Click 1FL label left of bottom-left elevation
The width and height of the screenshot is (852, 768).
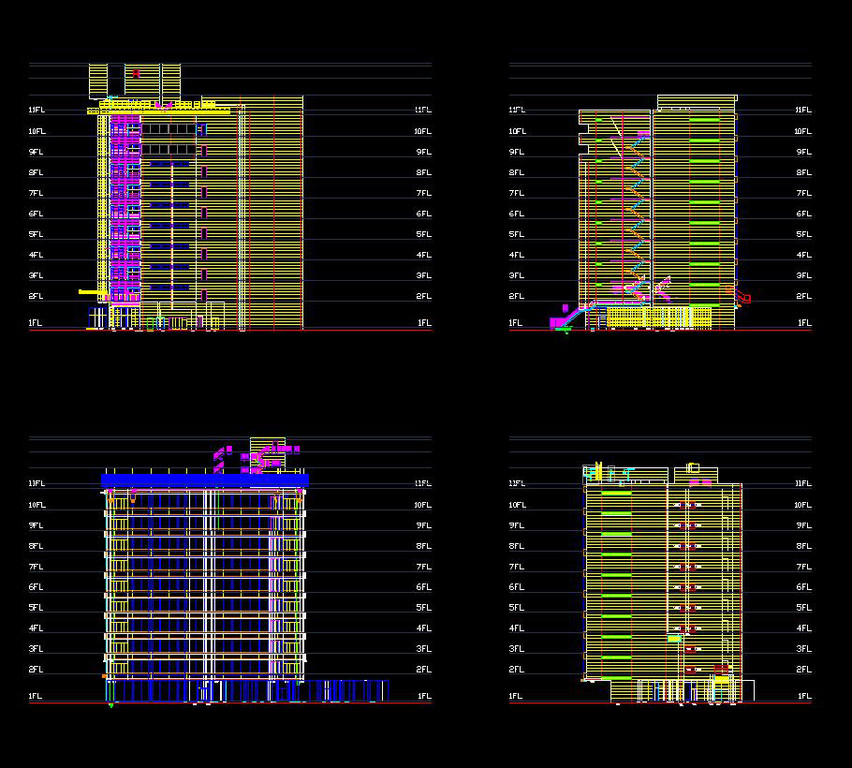[x=35, y=696]
